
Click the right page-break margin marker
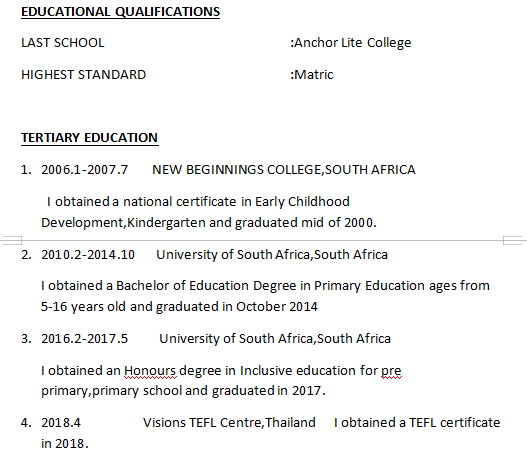[x=515, y=240]
